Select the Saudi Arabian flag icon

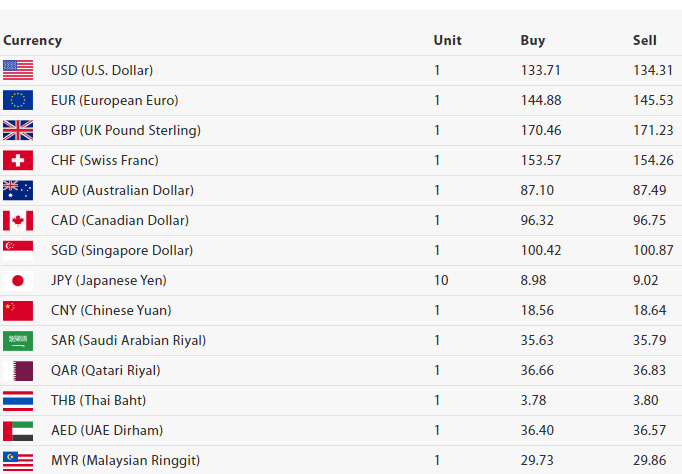pyautogui.click(x=18, y=340)
